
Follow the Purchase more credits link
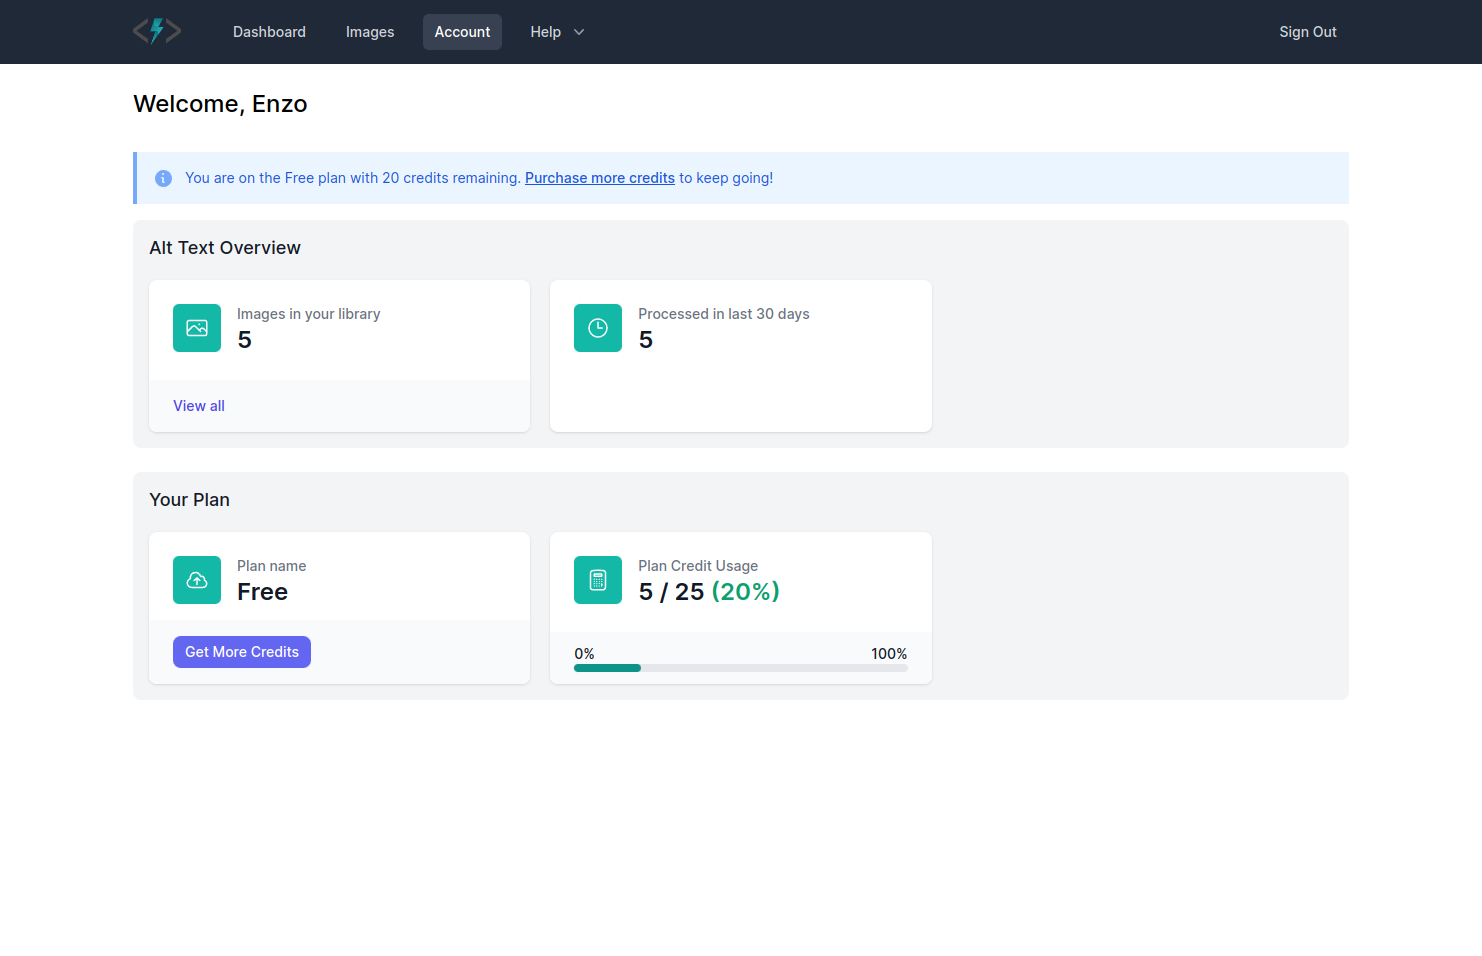(x=600, y=178)
